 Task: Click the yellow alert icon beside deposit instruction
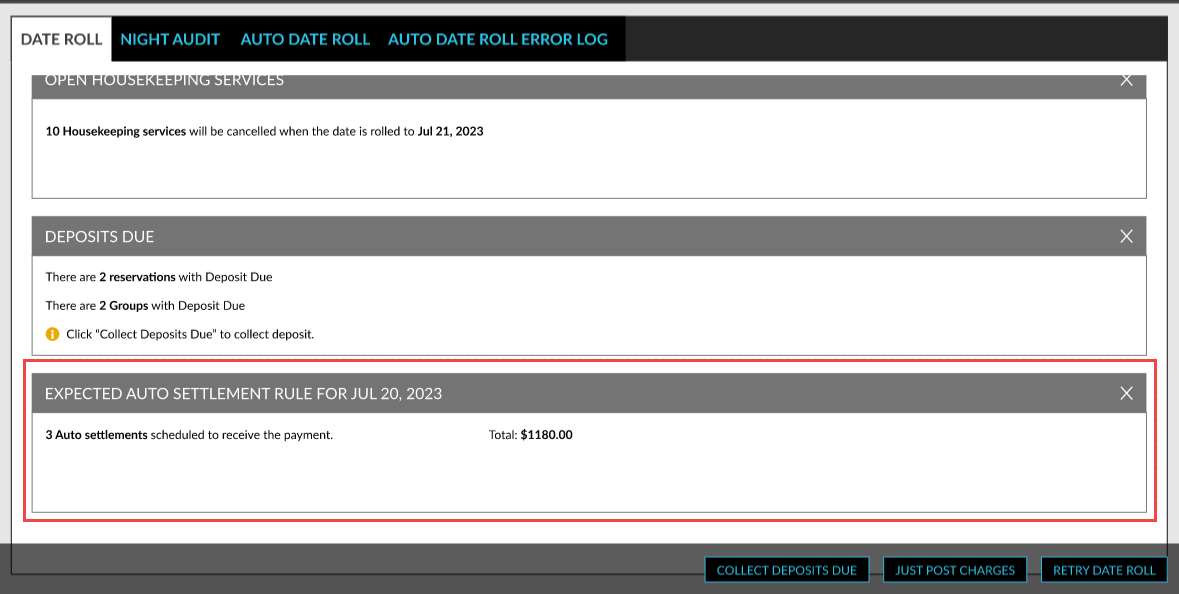pyautogui.click(x=51, y=333)
